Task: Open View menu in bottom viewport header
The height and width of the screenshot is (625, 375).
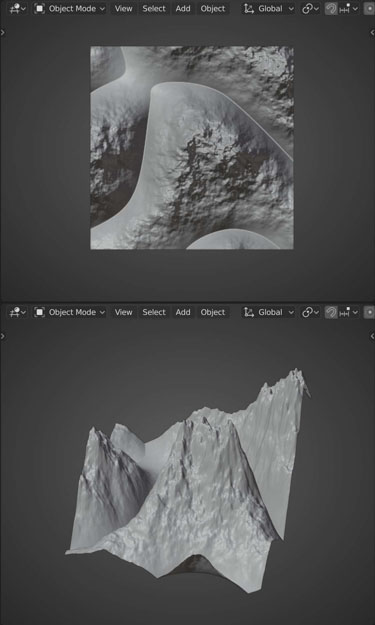Action: tap(124, 312)
